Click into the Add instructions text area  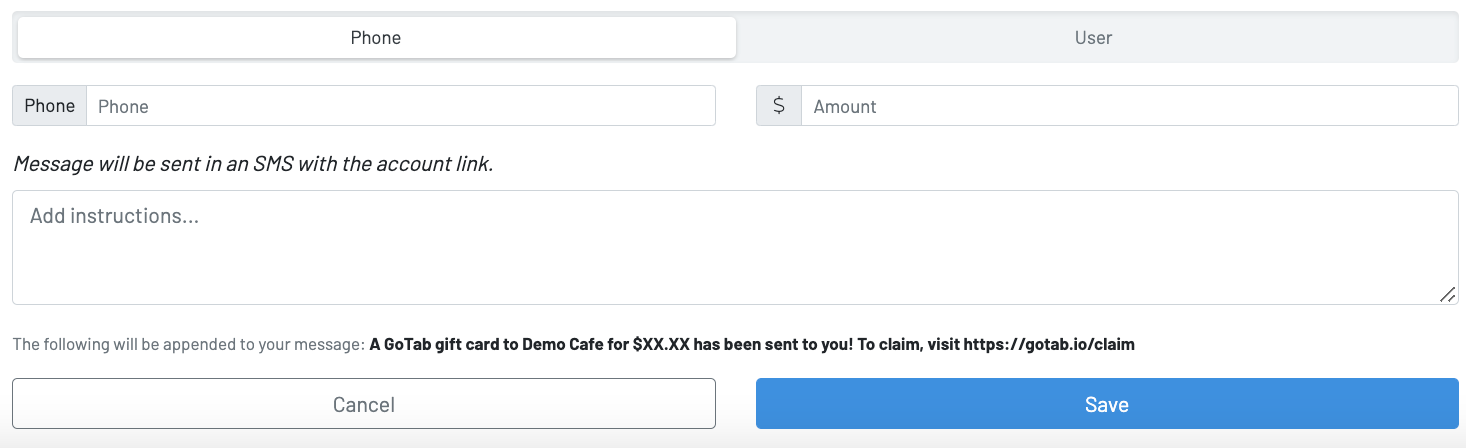pos(734,247)
